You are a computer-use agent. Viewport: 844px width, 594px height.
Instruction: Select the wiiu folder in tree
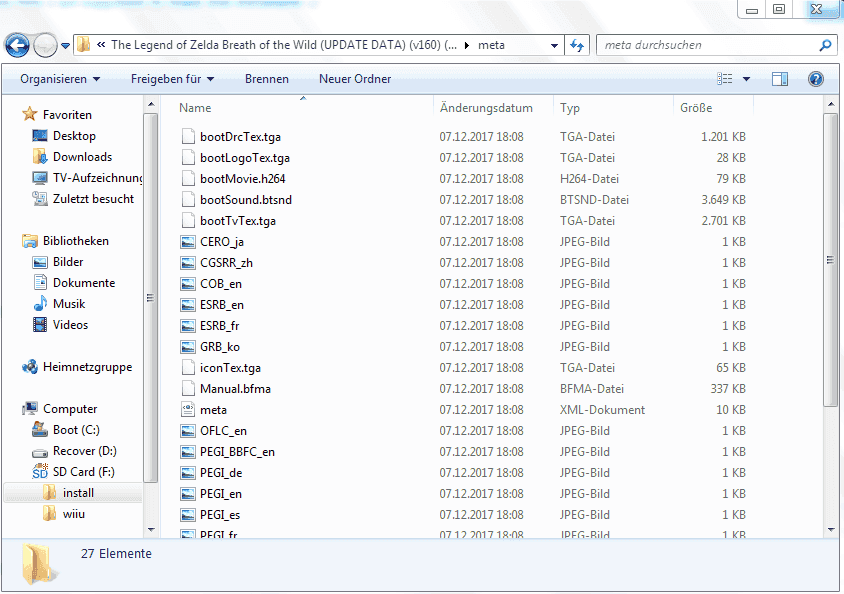point(73,514)
